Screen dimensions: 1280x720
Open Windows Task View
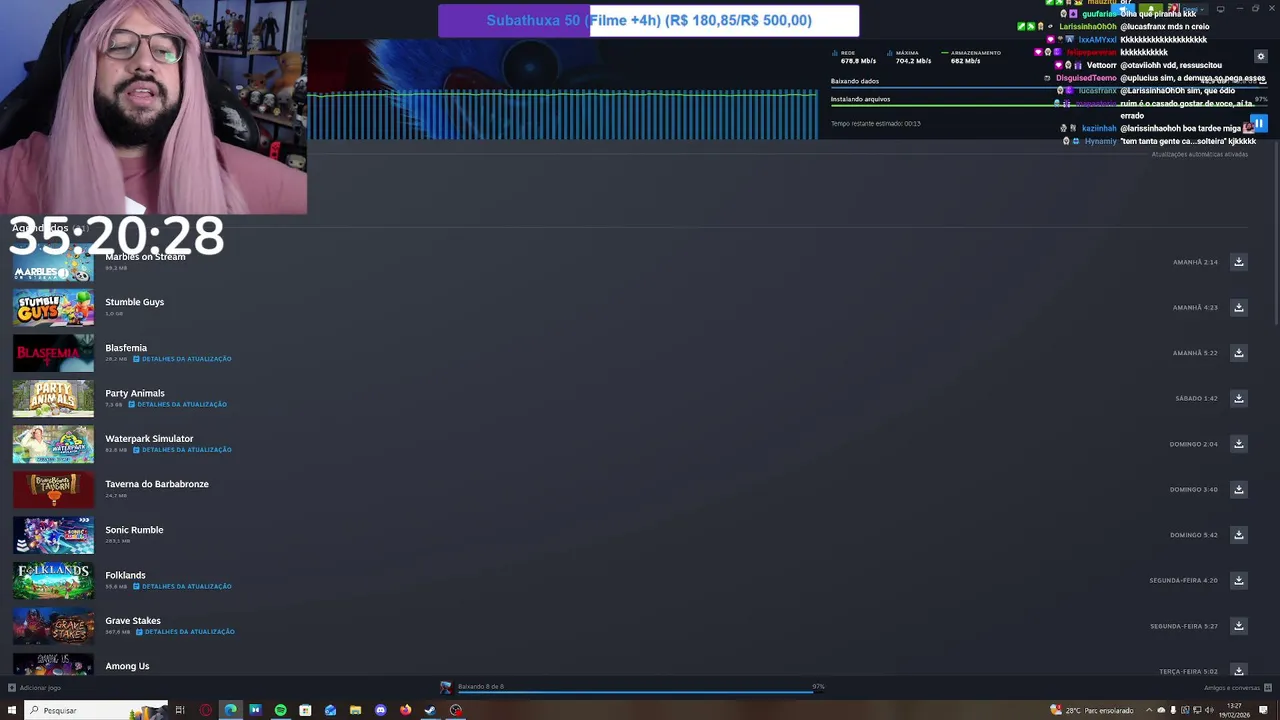click(x=180, y=710)
